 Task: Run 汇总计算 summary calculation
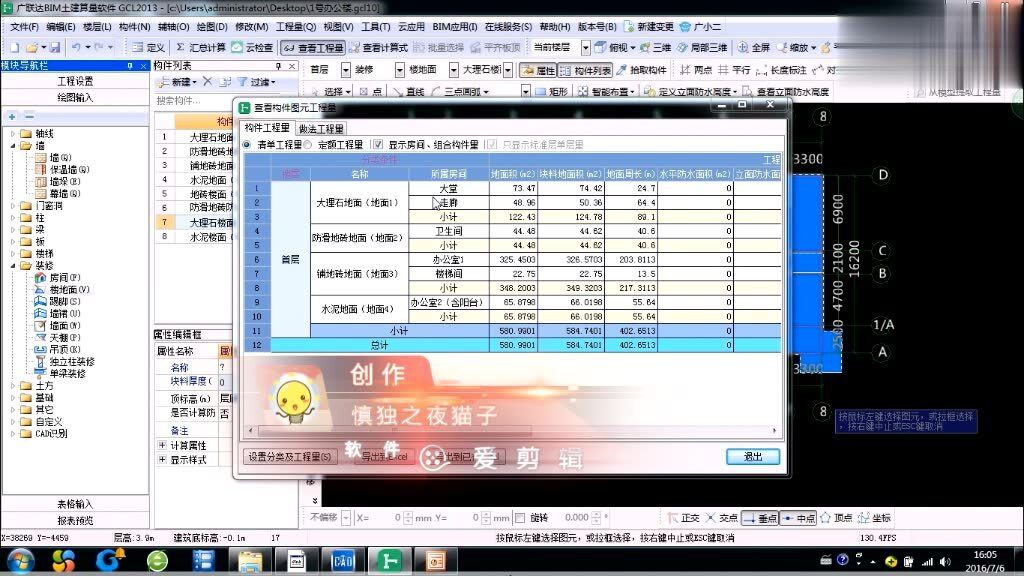[200, 48]
